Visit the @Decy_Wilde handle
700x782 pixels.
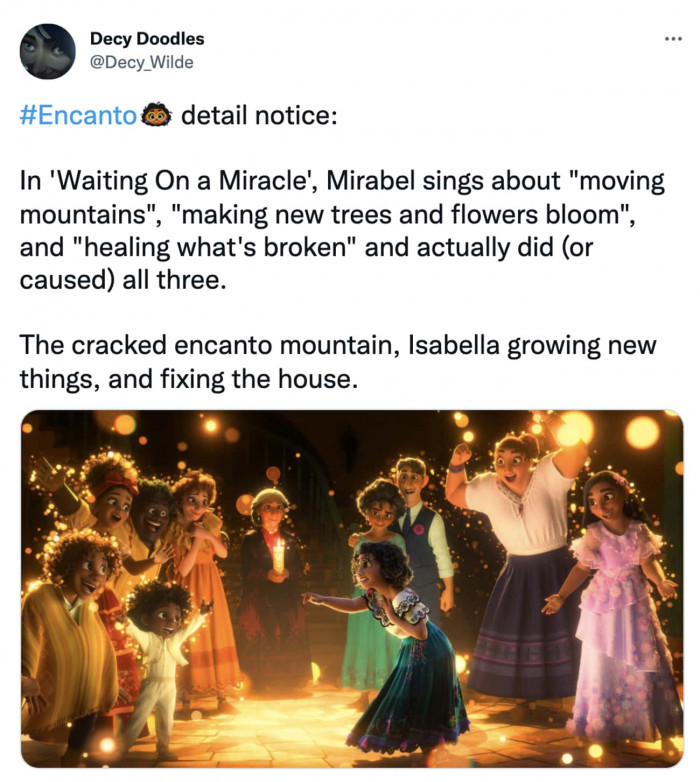(x=141, y=62)
